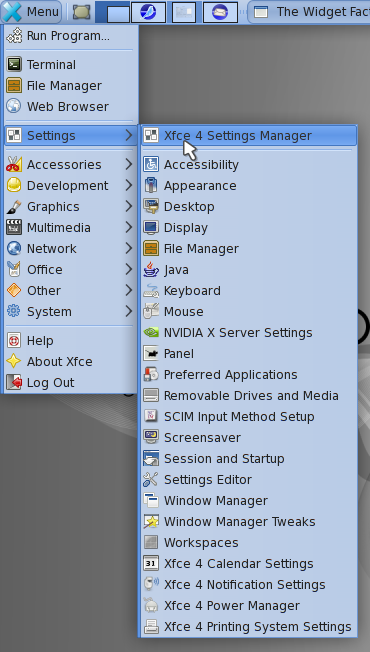The width and height of the screenshot is (370, 652).
Task: Expand the System submenu arrow
Action: tap(129, 311)
